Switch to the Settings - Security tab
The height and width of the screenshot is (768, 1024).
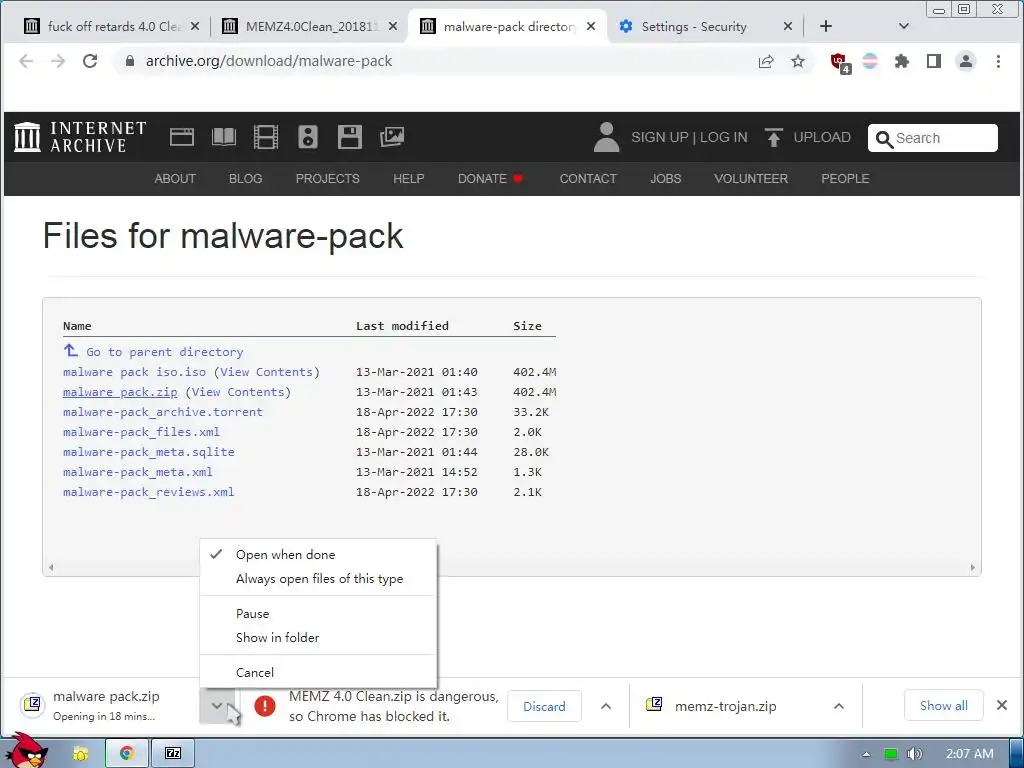704,26
